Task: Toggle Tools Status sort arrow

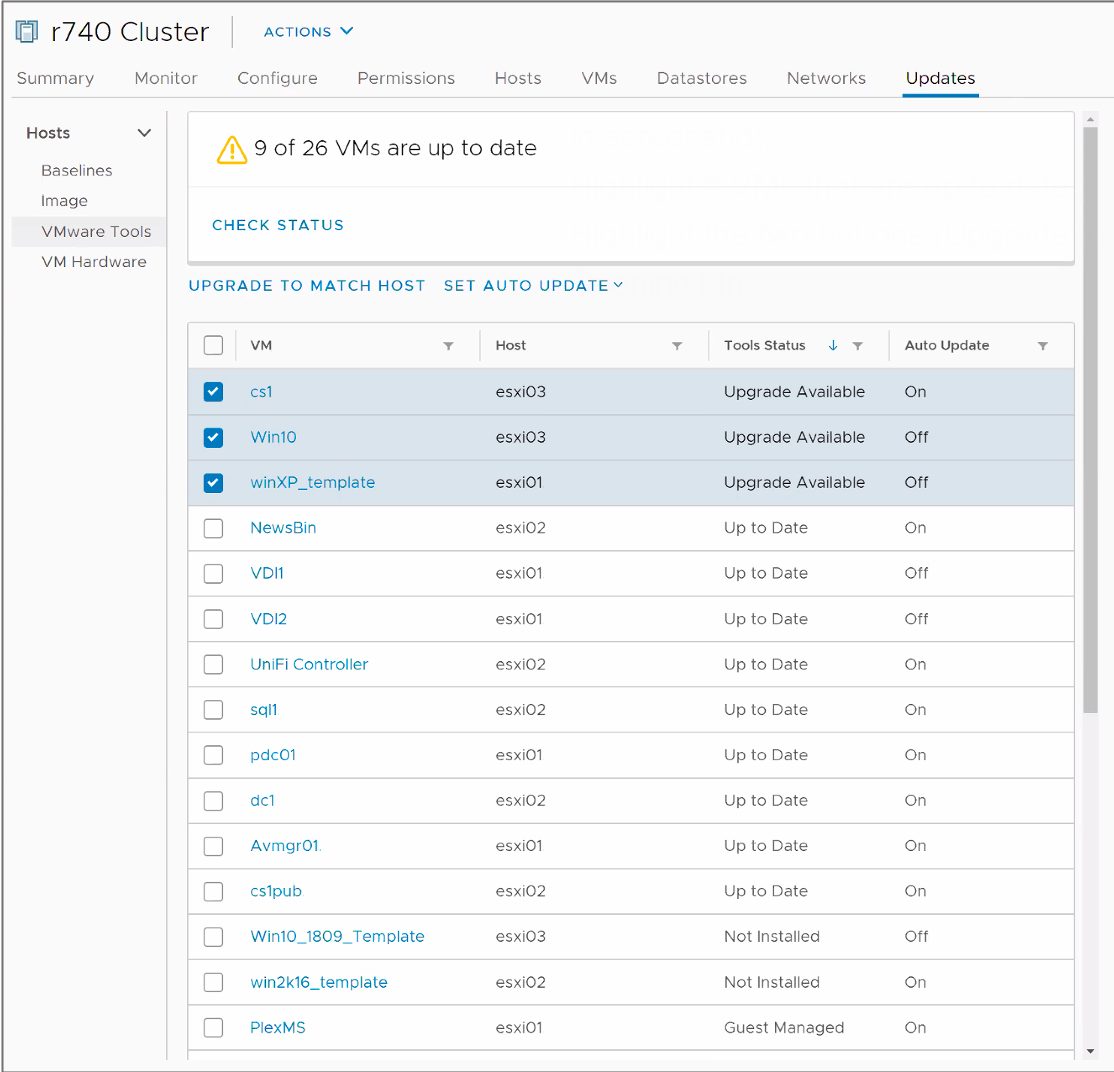Action: [833, 345]
